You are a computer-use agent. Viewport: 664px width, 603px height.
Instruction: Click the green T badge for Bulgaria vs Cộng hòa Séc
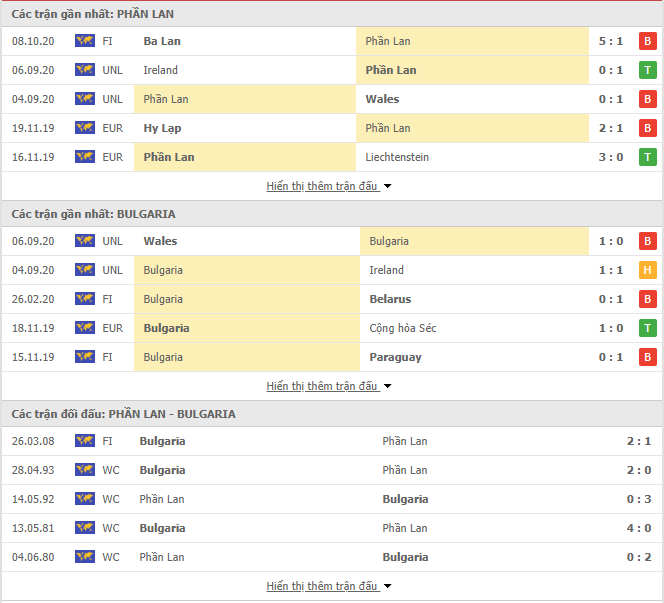[x=647, y=328]
